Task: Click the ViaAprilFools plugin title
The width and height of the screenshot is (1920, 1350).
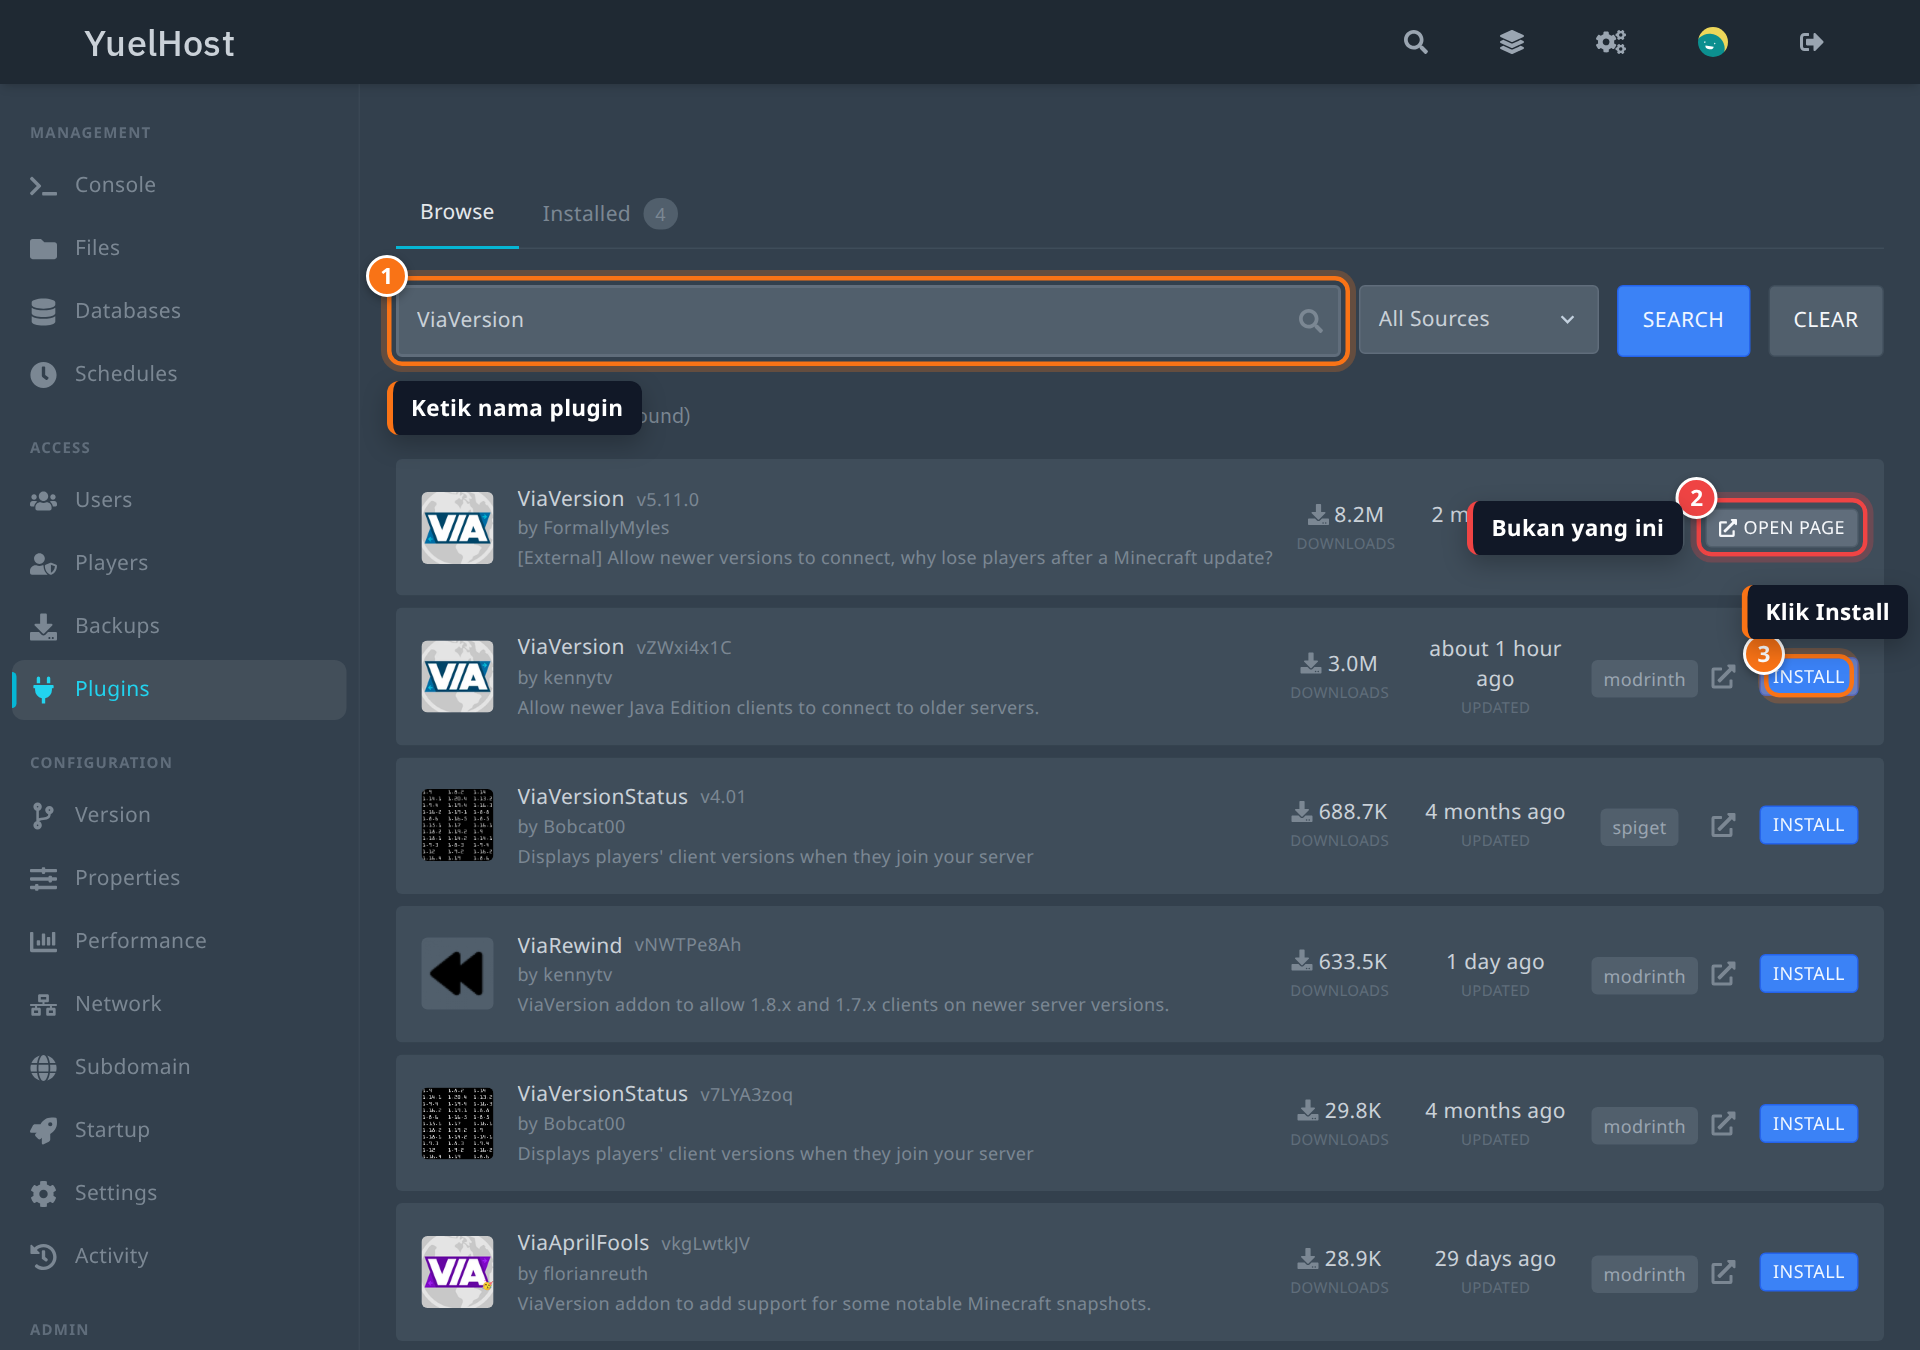Action: 583,1243
